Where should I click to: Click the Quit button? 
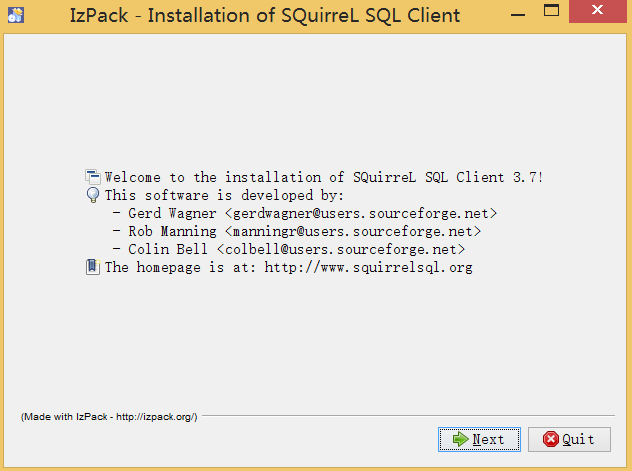569,439
